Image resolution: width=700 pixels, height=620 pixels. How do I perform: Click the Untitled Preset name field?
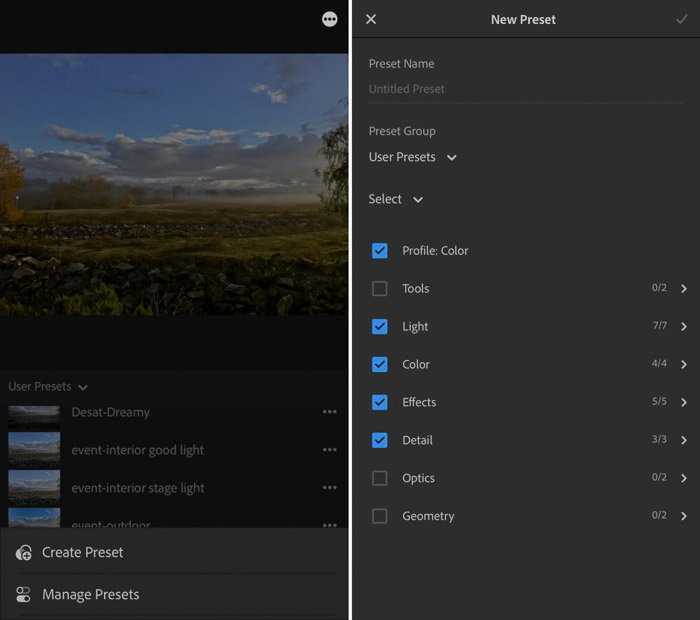tap(526, 89)
